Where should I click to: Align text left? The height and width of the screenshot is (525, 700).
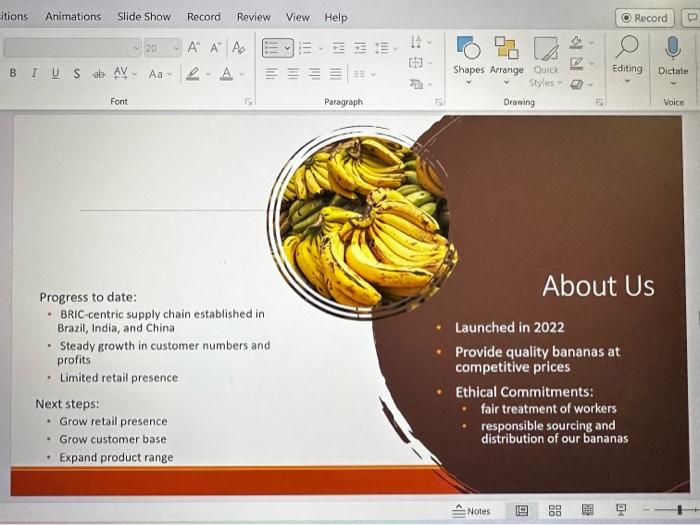coord(271,74)
